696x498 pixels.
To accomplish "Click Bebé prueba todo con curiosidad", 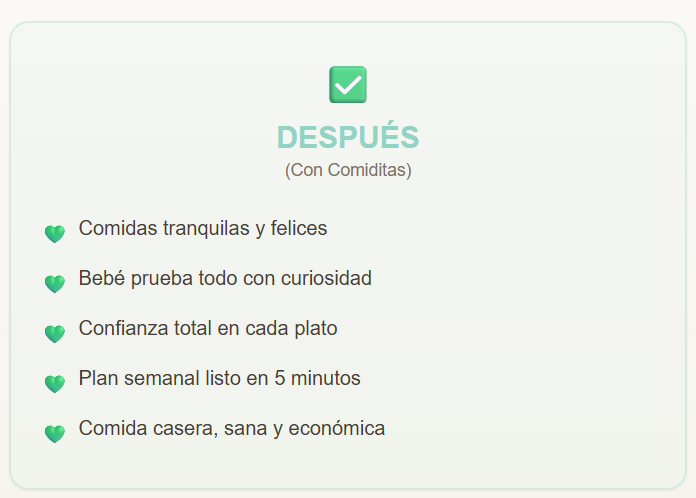I will click(225, 279).
